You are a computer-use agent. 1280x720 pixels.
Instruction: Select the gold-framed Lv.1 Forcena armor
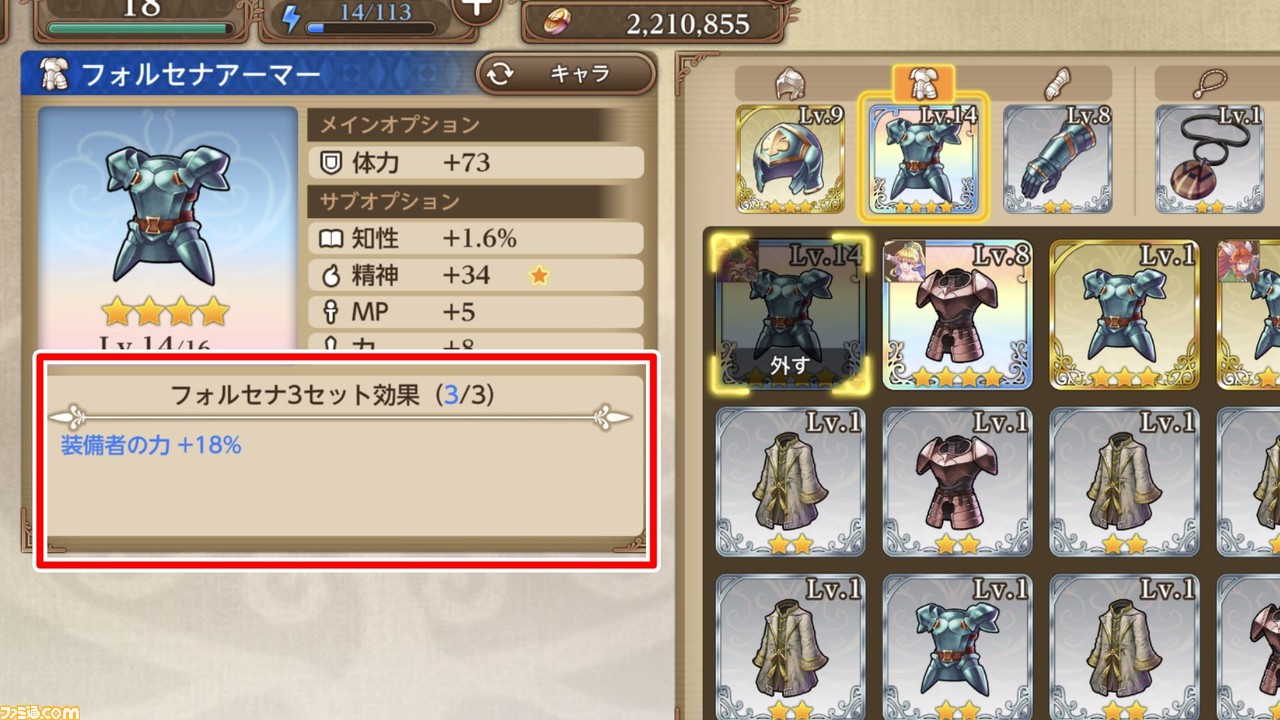pyautogui.click(x=1124, y=314)
